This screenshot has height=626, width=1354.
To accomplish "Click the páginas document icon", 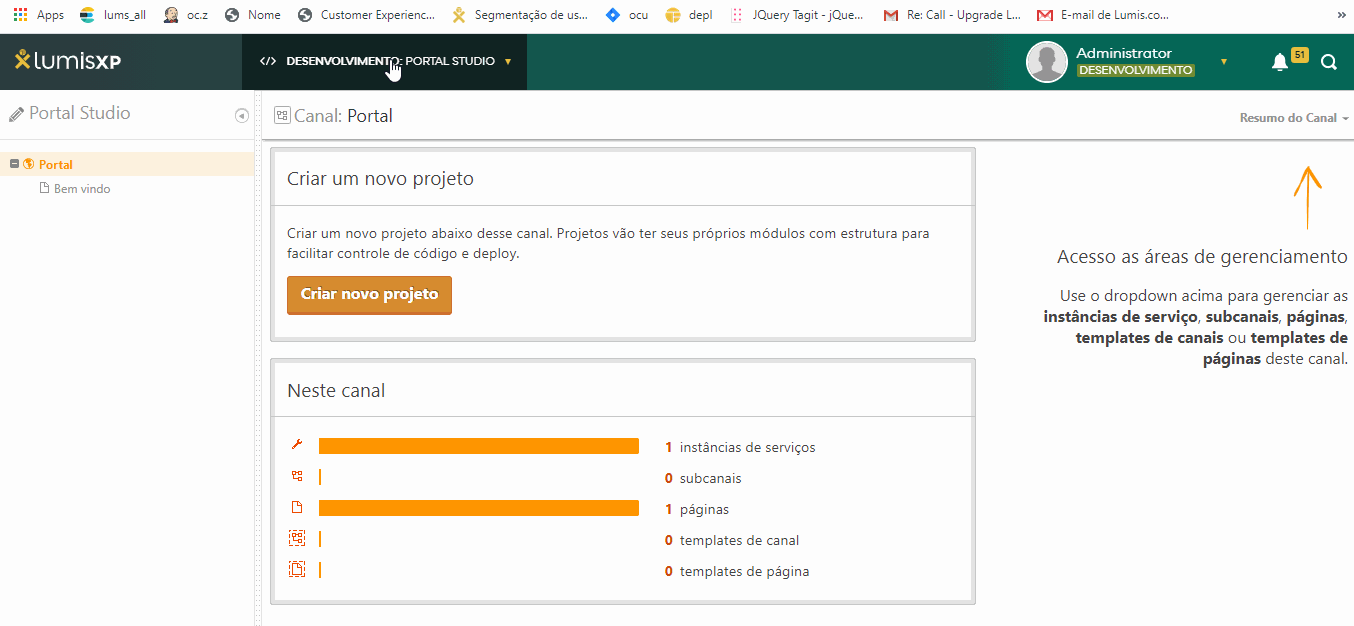I will (x=297, y=508).
